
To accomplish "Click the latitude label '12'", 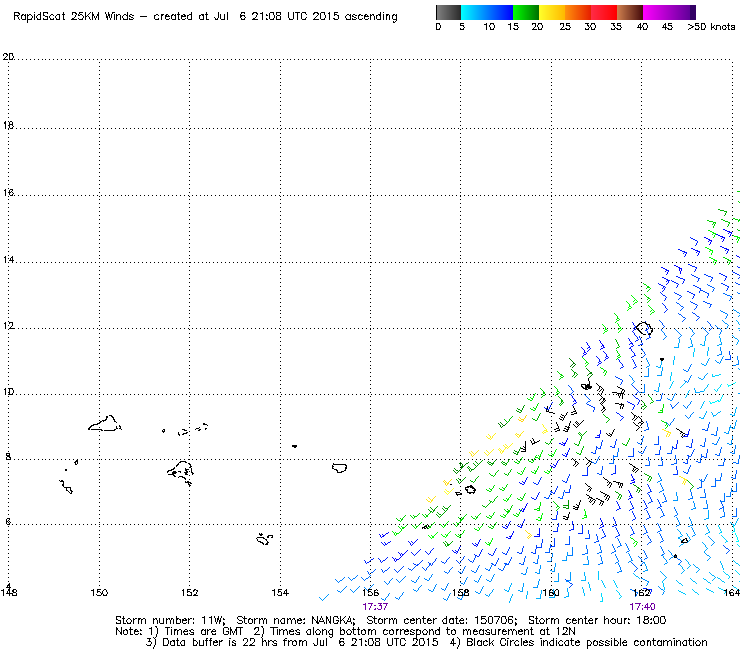I will pyautogui.click(x=8, y=326).
